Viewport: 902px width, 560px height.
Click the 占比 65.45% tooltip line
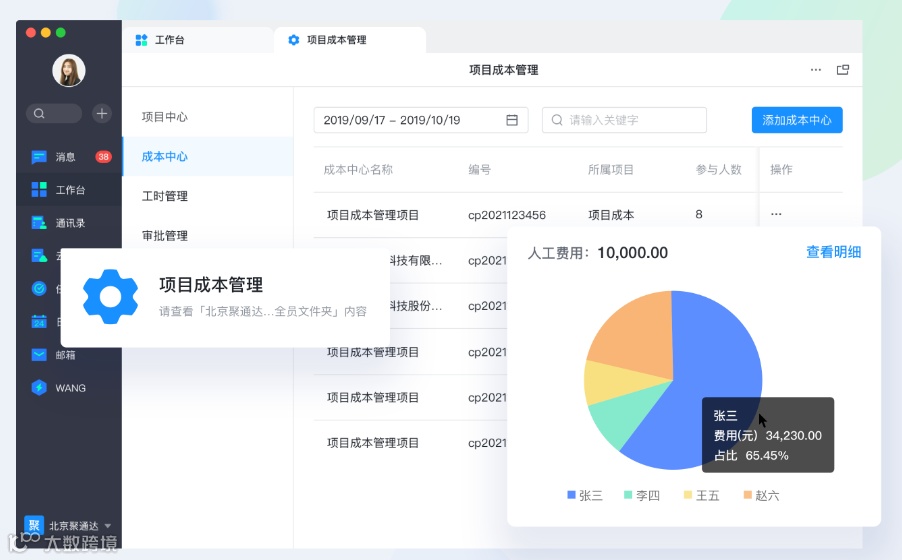pyautogui.click(x=751, y=456)
